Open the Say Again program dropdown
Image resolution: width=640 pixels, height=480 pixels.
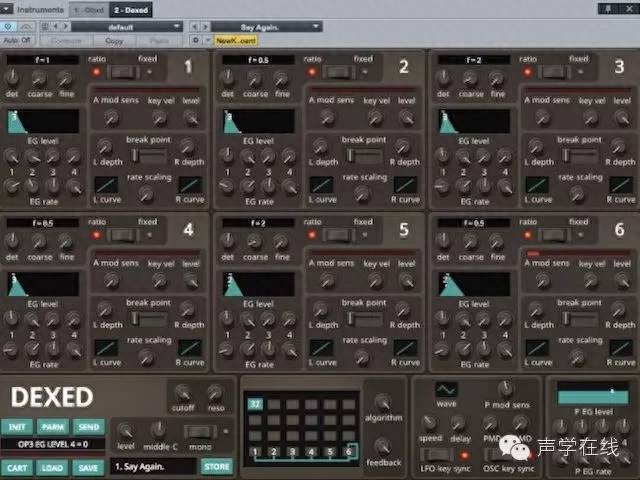tap(267, 27)
